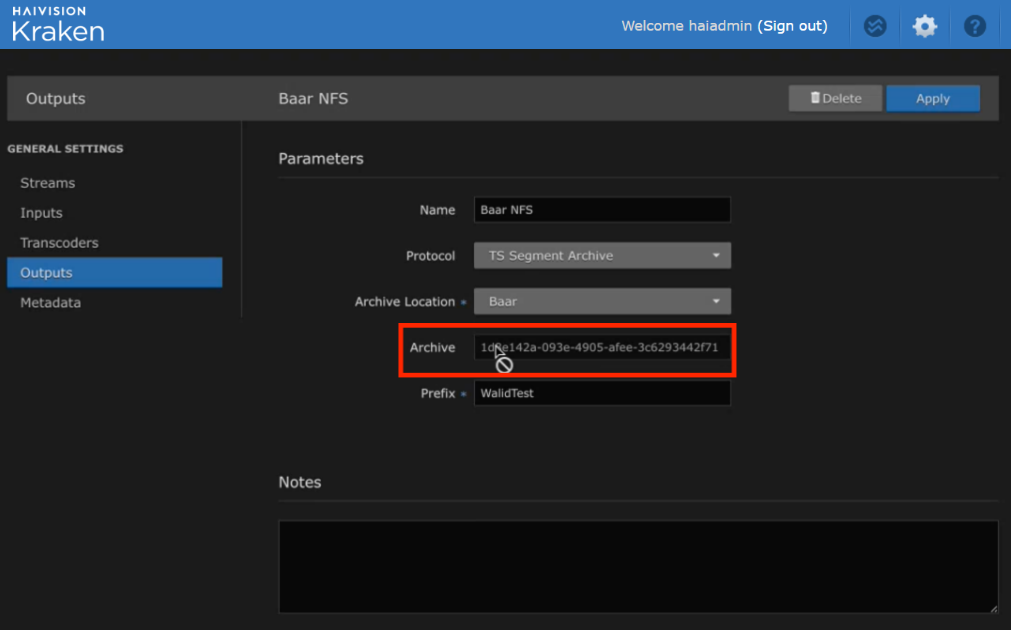Viewport: 1011px width, 630px height.
Task: Open the Metadata section
Action: pyautogui.click(x=50, y=303)
